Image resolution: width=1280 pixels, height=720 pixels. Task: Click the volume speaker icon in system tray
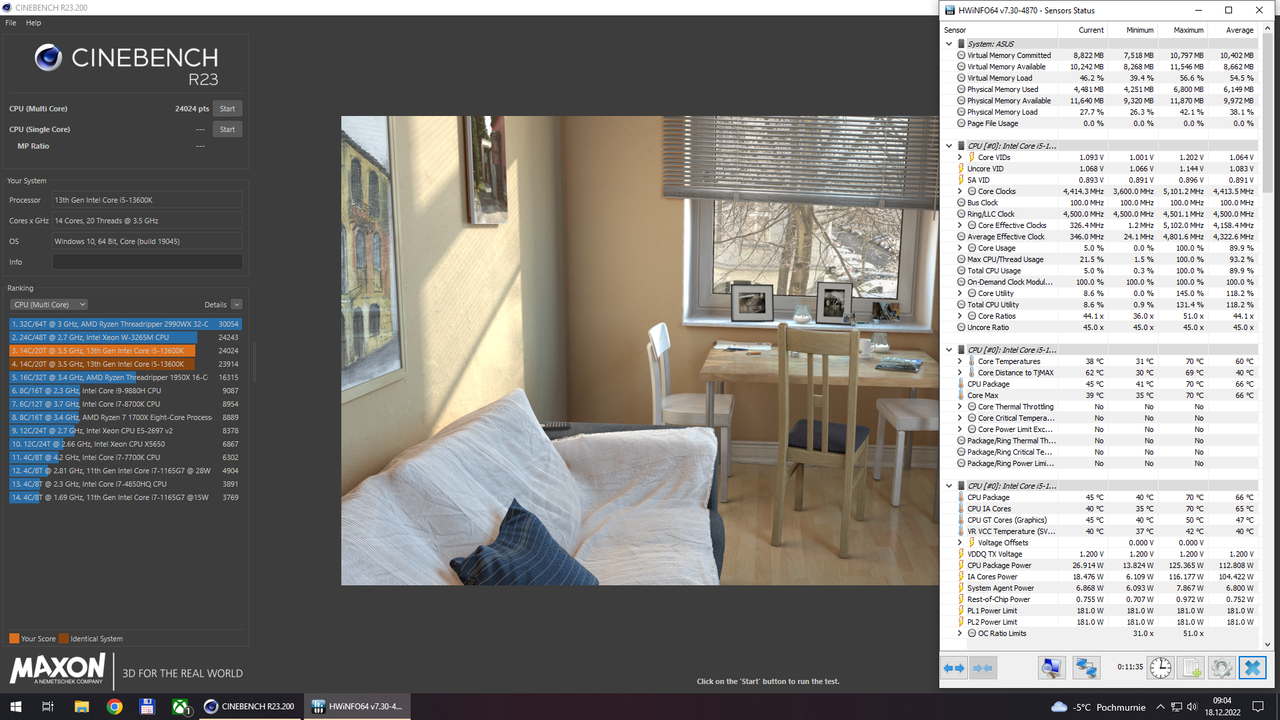[x=1189, y=706]
